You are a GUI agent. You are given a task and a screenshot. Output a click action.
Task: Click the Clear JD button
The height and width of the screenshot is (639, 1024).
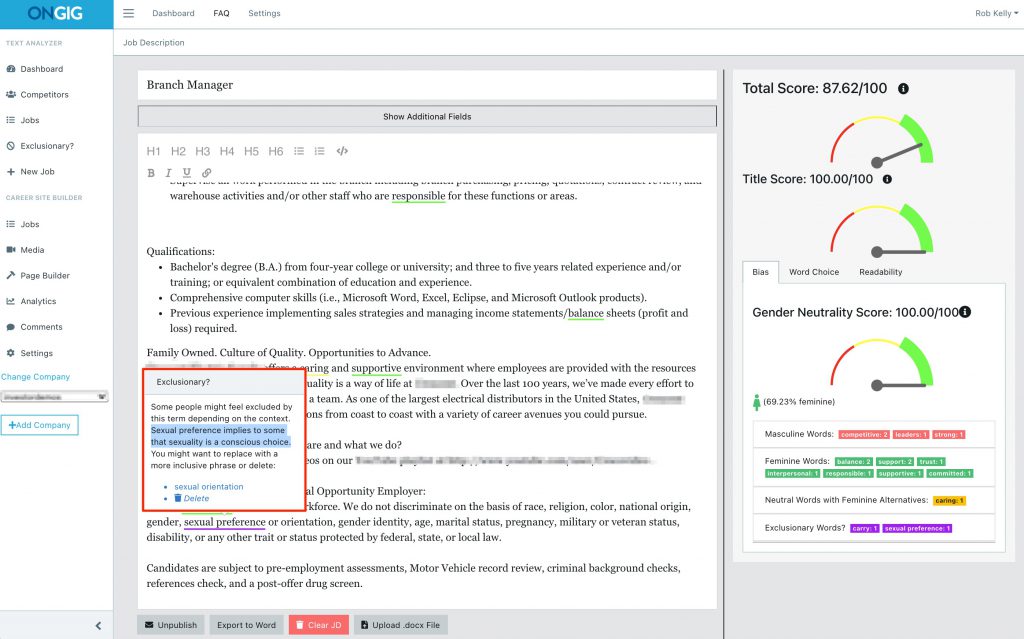[x=319, y=625]
